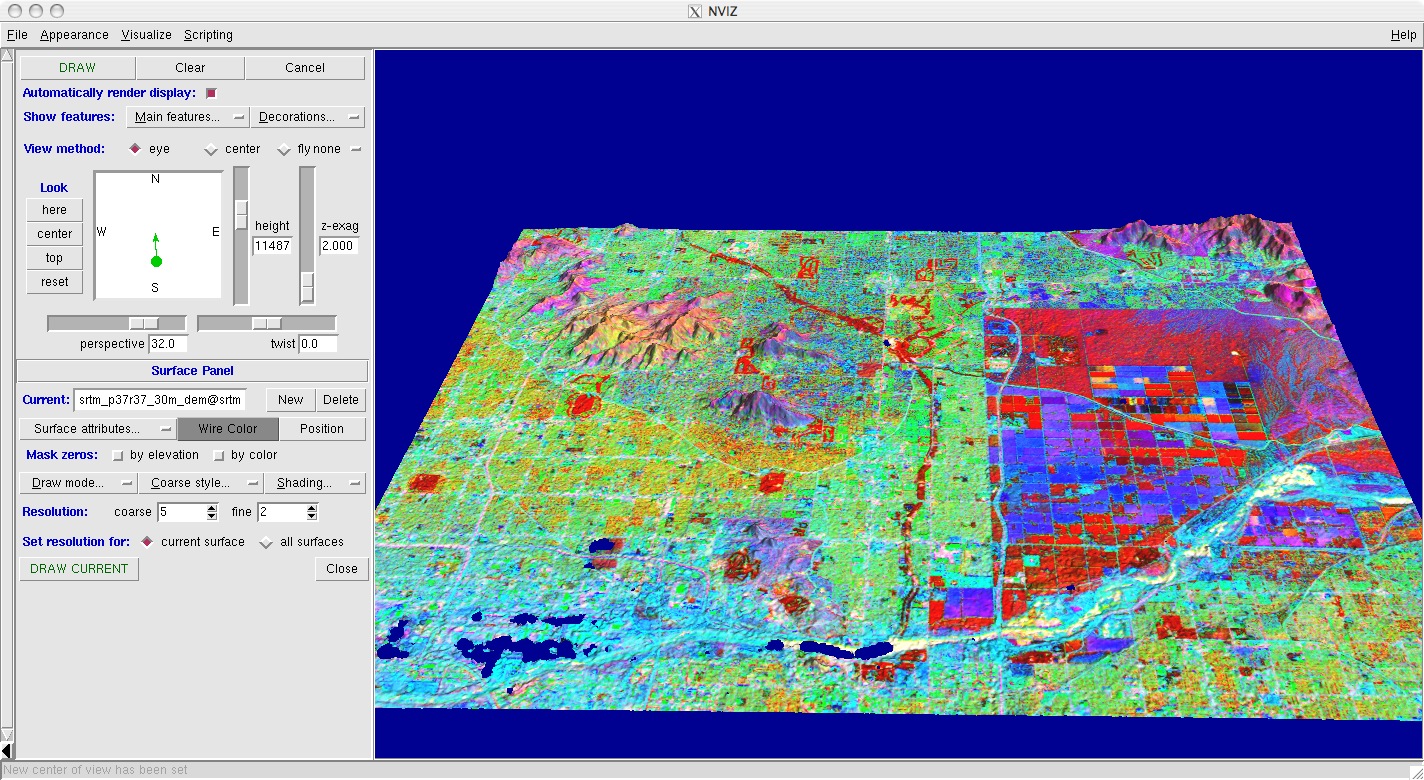Click the perspective value field
Screen dimensions: 1424x780
[168, 344]
